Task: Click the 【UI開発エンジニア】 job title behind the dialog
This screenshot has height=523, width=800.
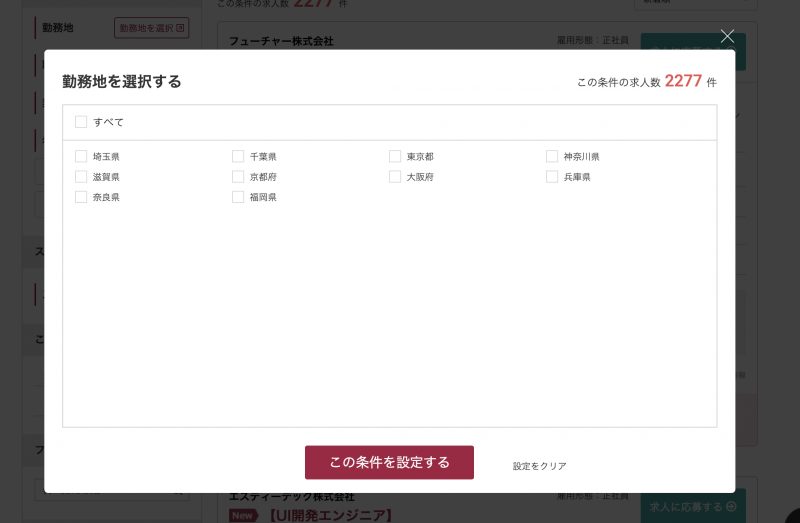Action: pos(330,515)
